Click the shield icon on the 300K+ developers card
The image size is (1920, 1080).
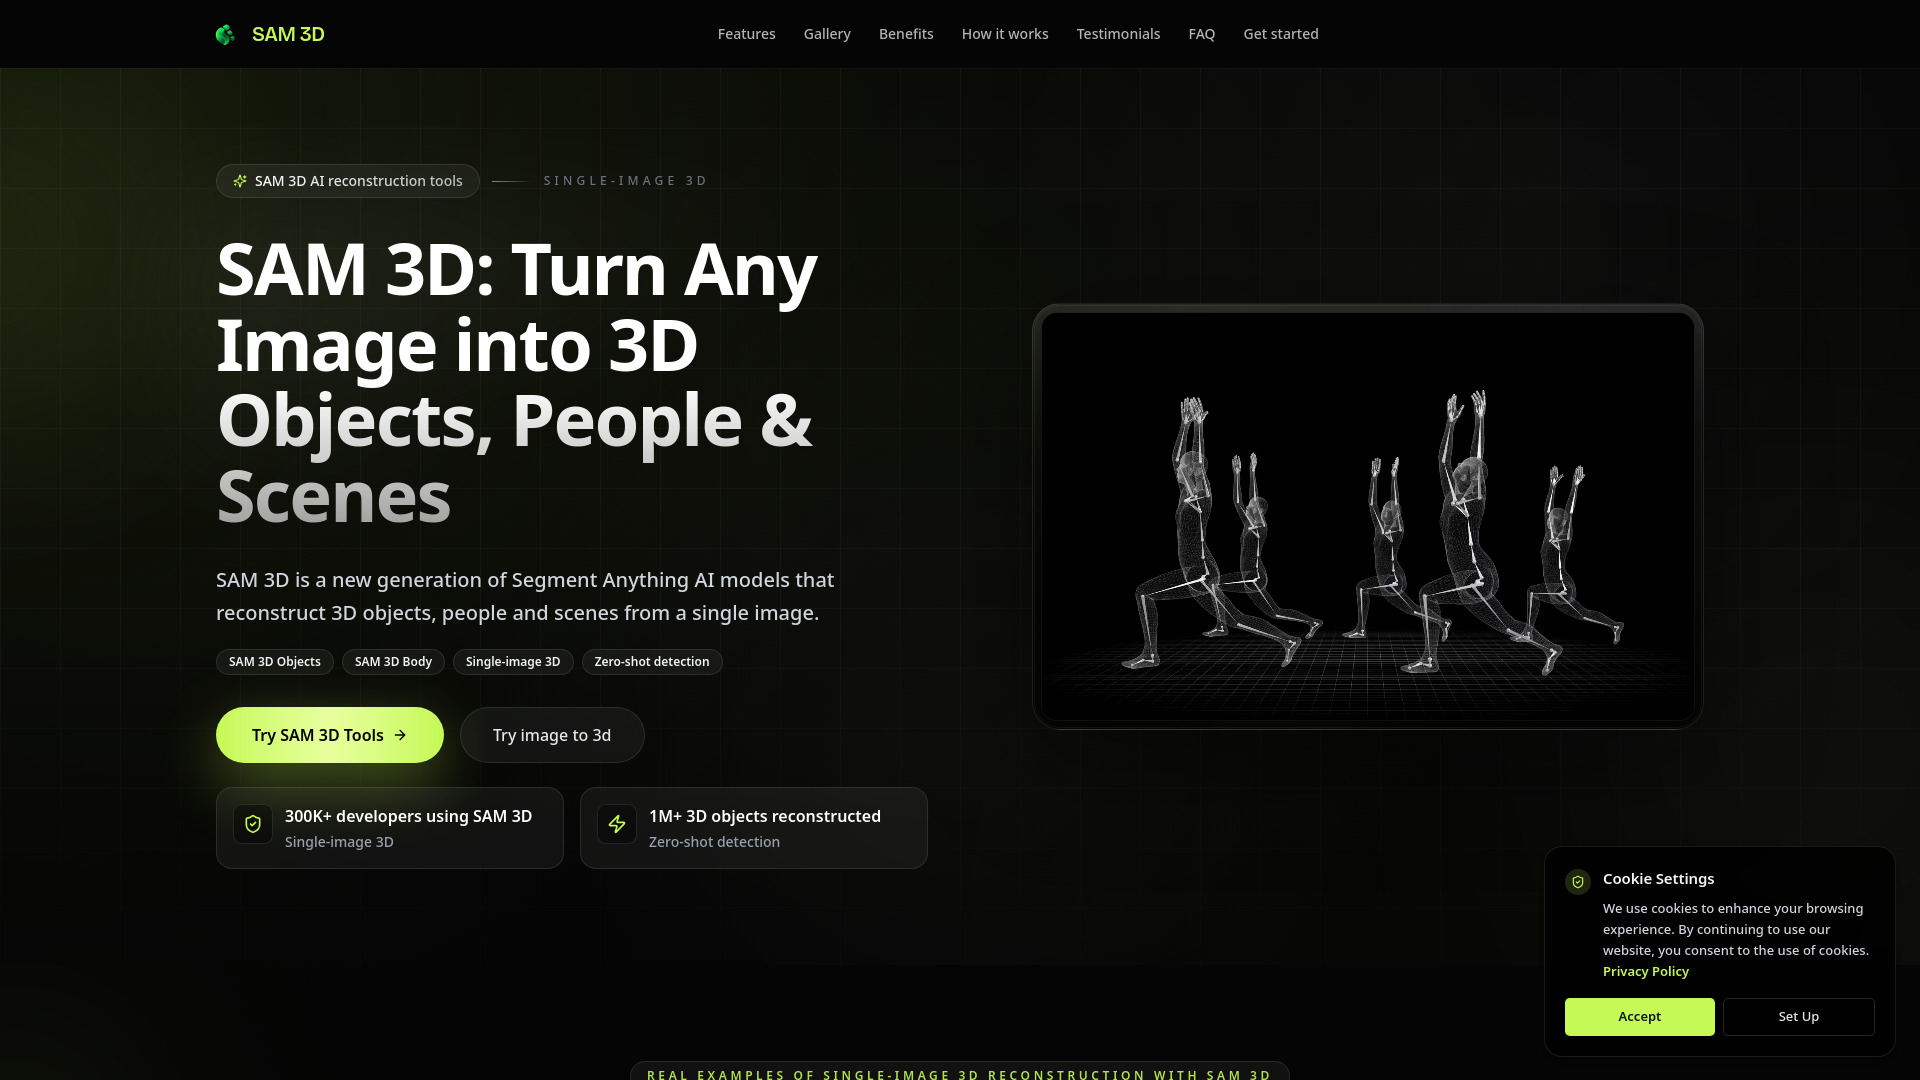[253, 824]
